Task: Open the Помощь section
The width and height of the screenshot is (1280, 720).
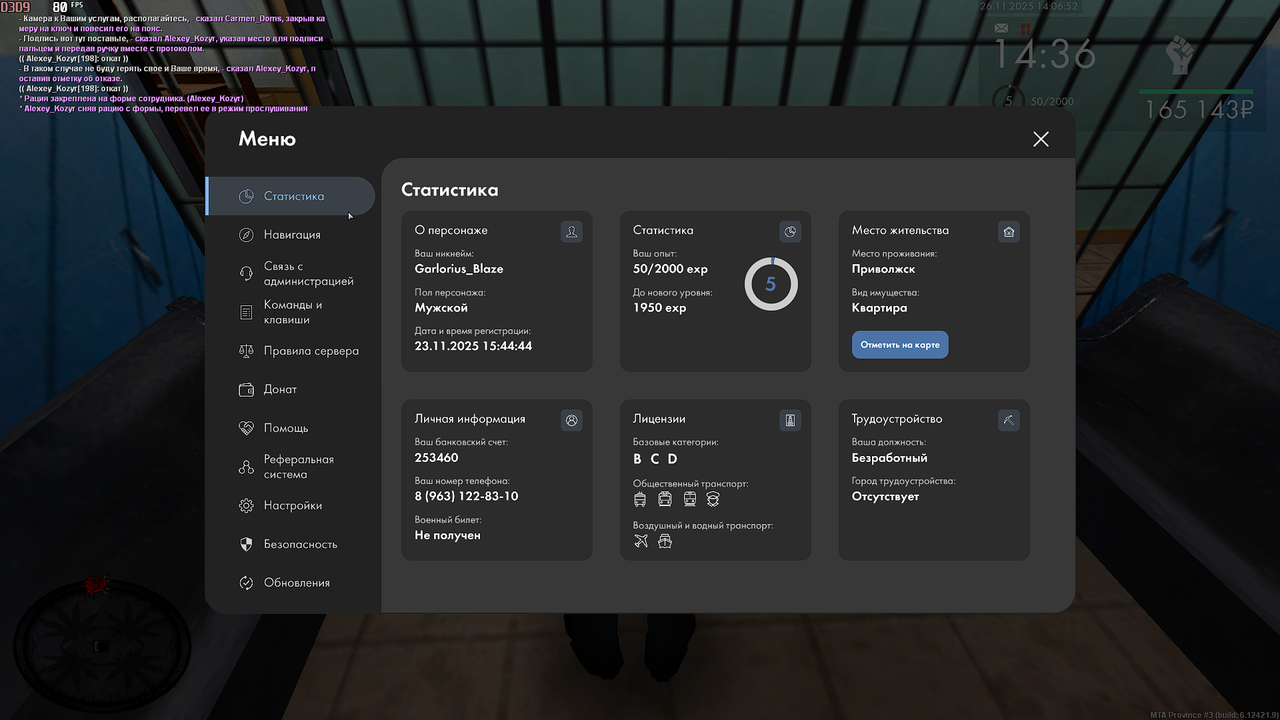Action: pos(290,428)
